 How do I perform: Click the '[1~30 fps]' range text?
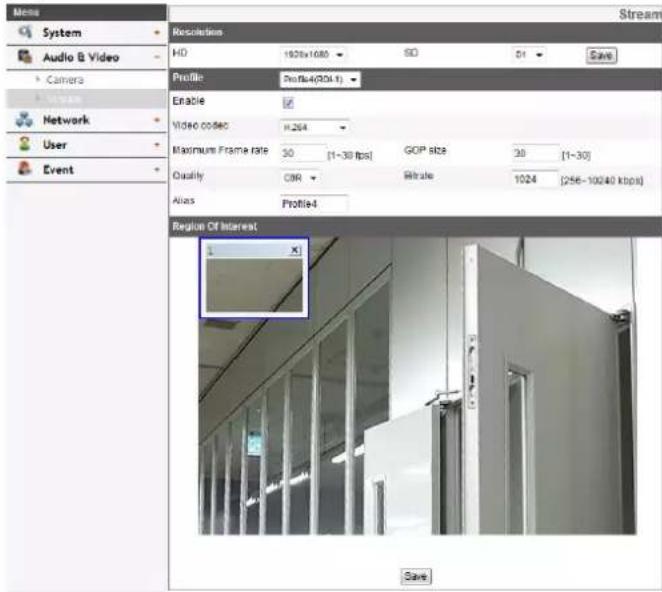350,156
